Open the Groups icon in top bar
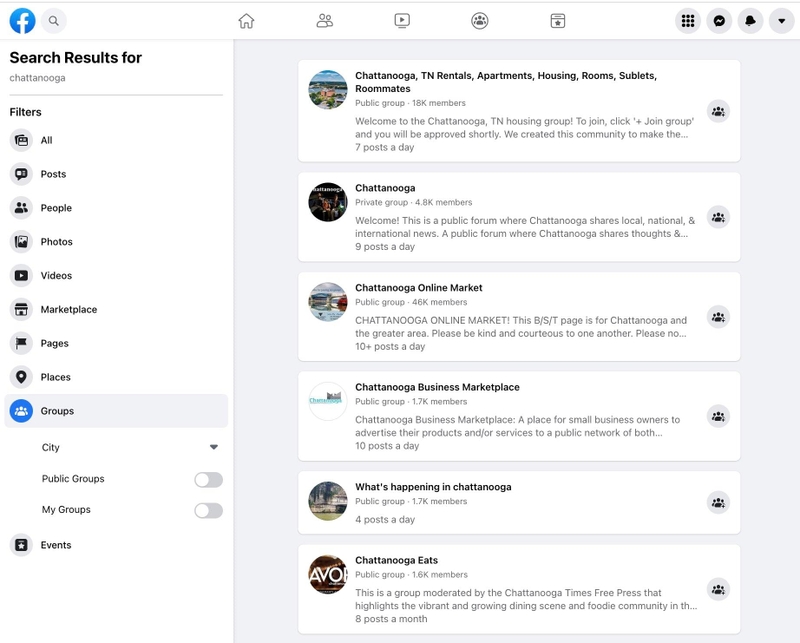 click(480, 21)
